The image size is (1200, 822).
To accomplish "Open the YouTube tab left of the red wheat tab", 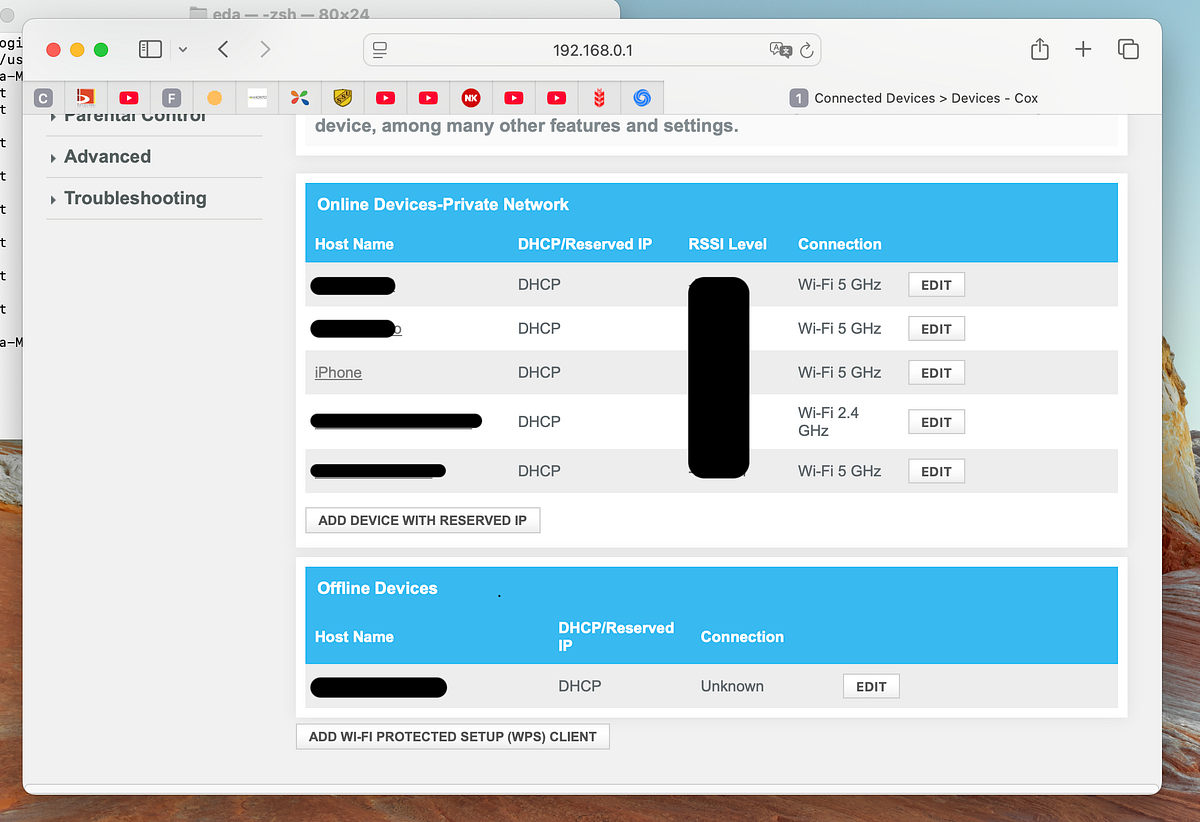I will [x=557, y=98].
